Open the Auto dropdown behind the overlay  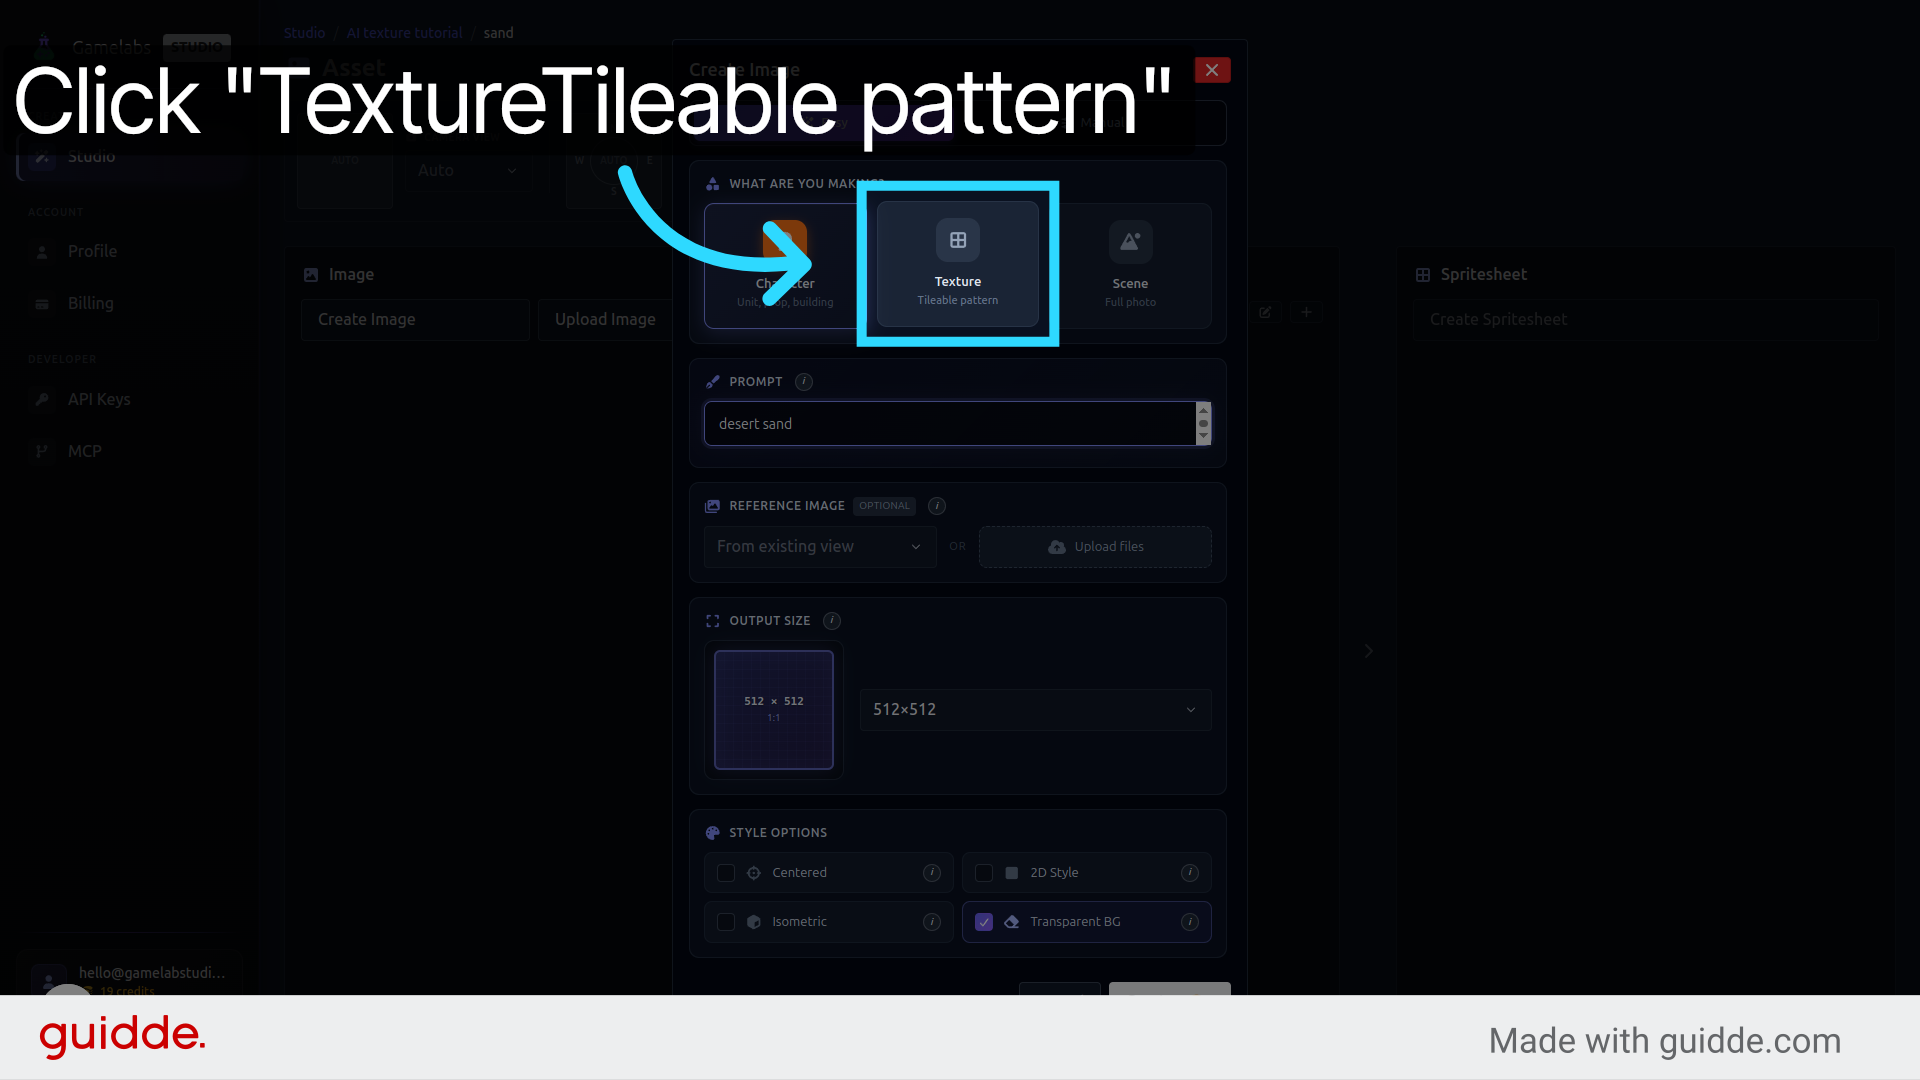coord(468,171)
